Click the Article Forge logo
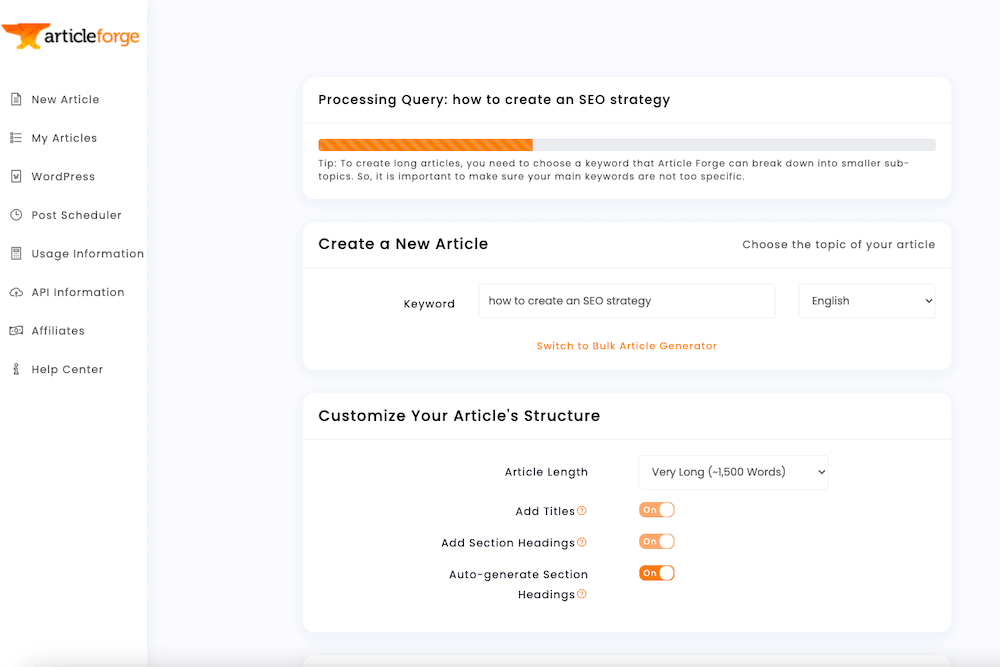Image resolution: width=1000 pixels, height=667 pixels. 71,37
